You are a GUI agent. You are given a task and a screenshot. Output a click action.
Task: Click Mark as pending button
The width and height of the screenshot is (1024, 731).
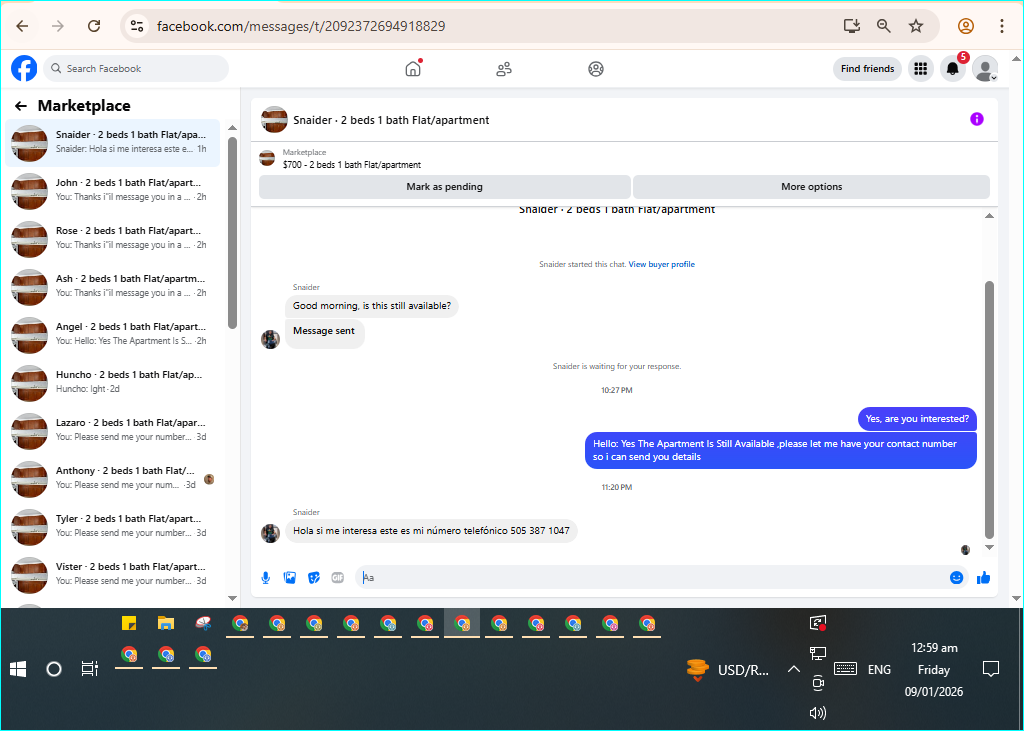click(x=445, y=187)
